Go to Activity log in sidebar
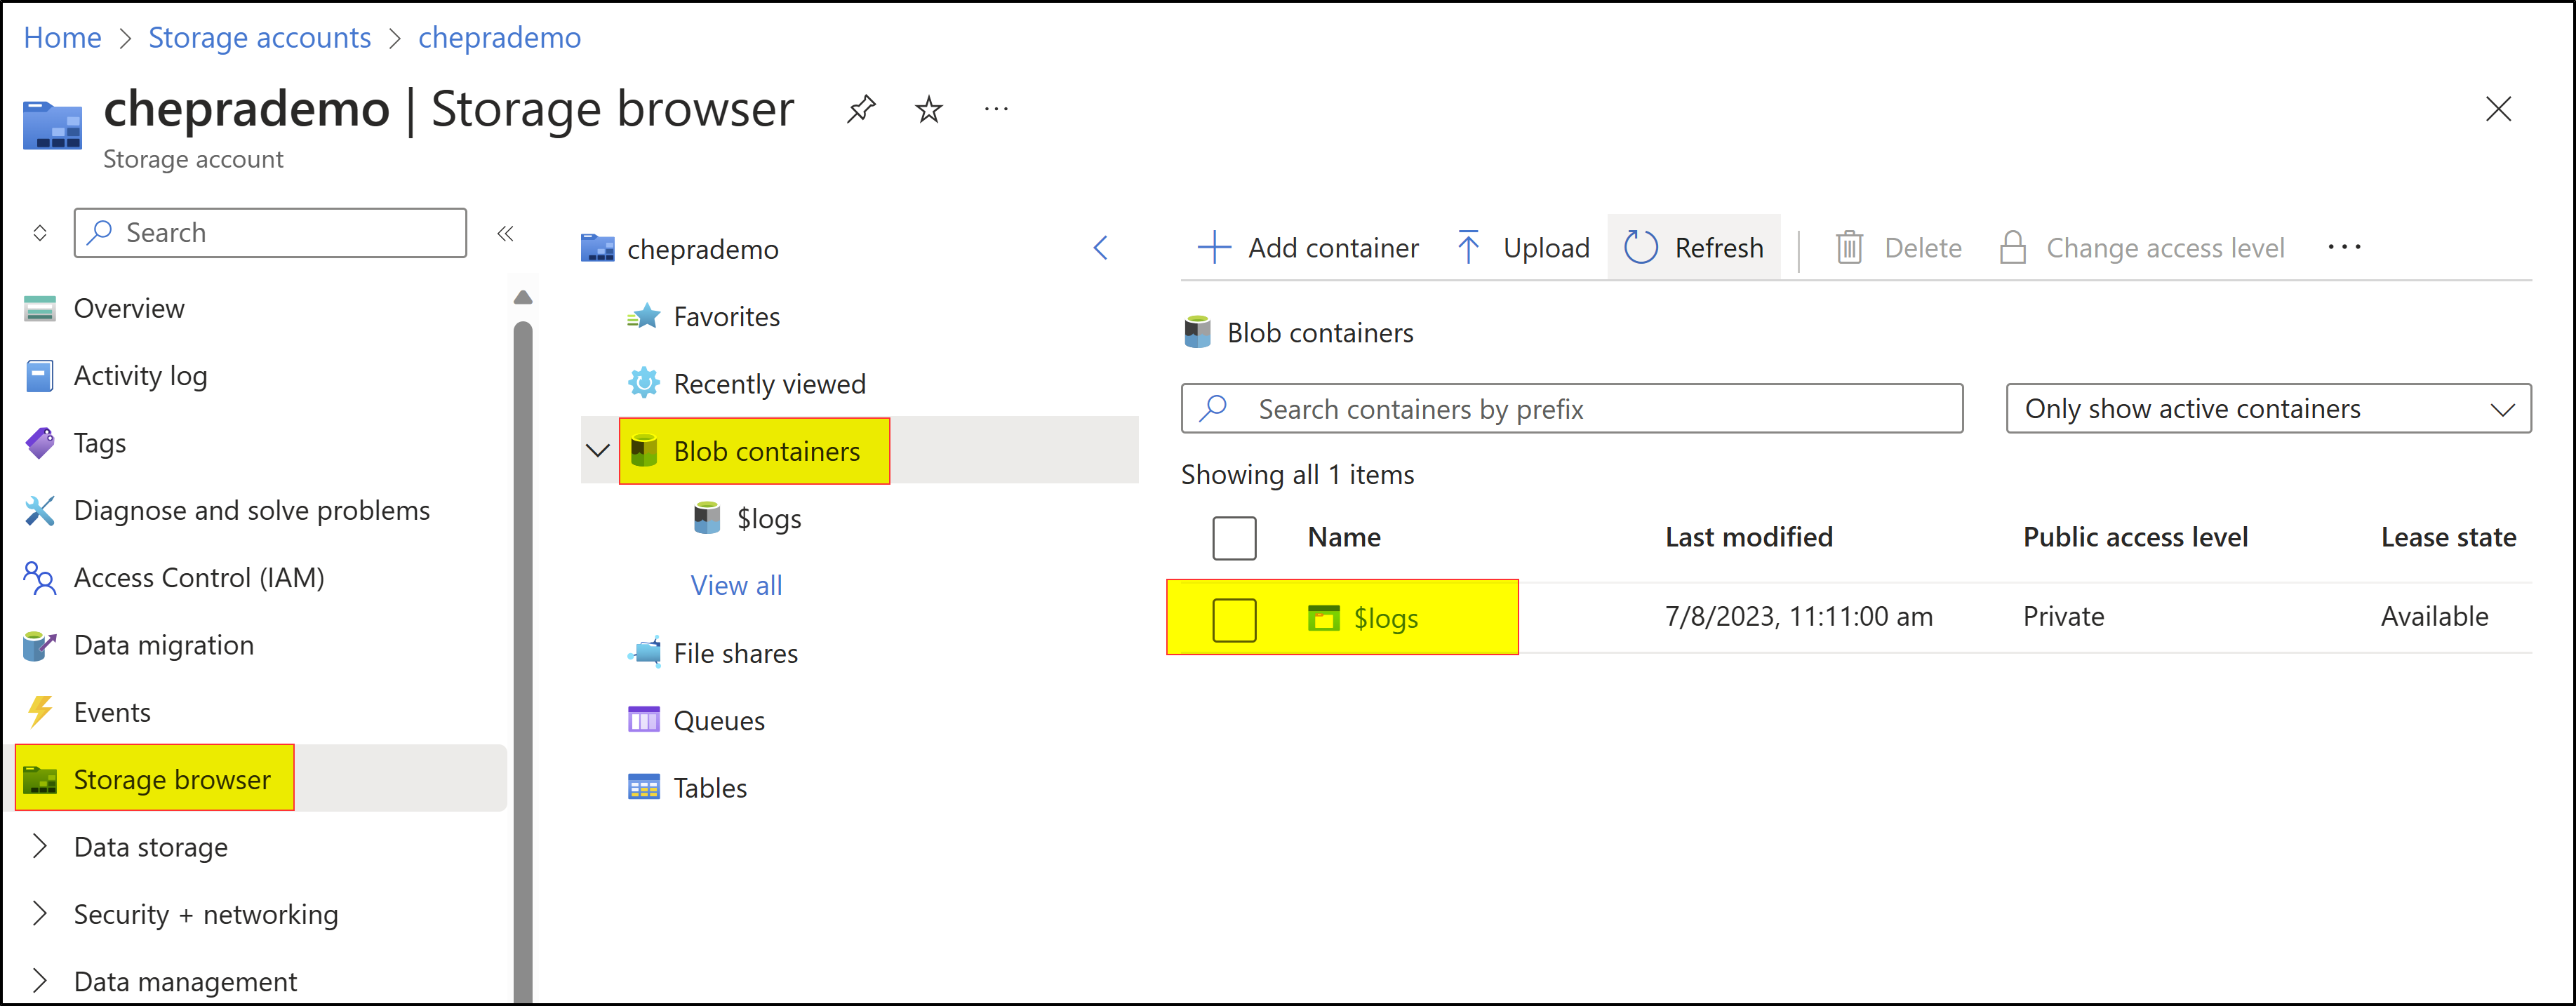2576x1006 pixels. pos(140,375)
